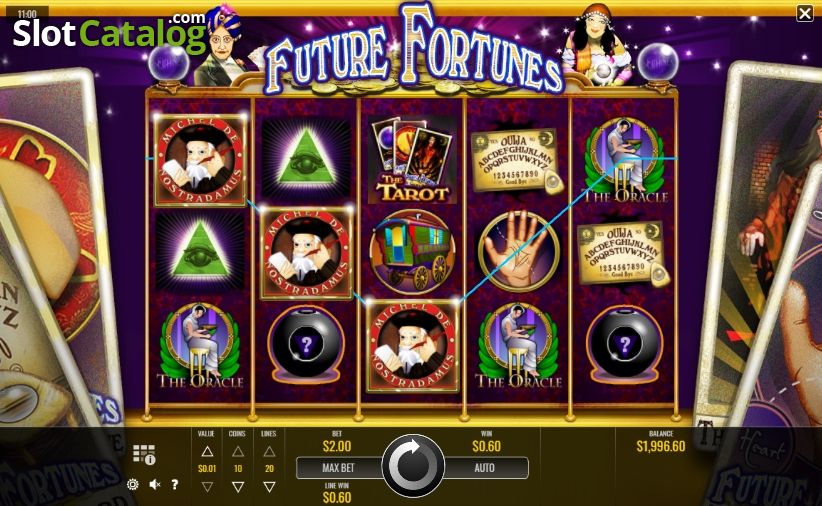Mute the game sound speaker icon

point(155,485)
